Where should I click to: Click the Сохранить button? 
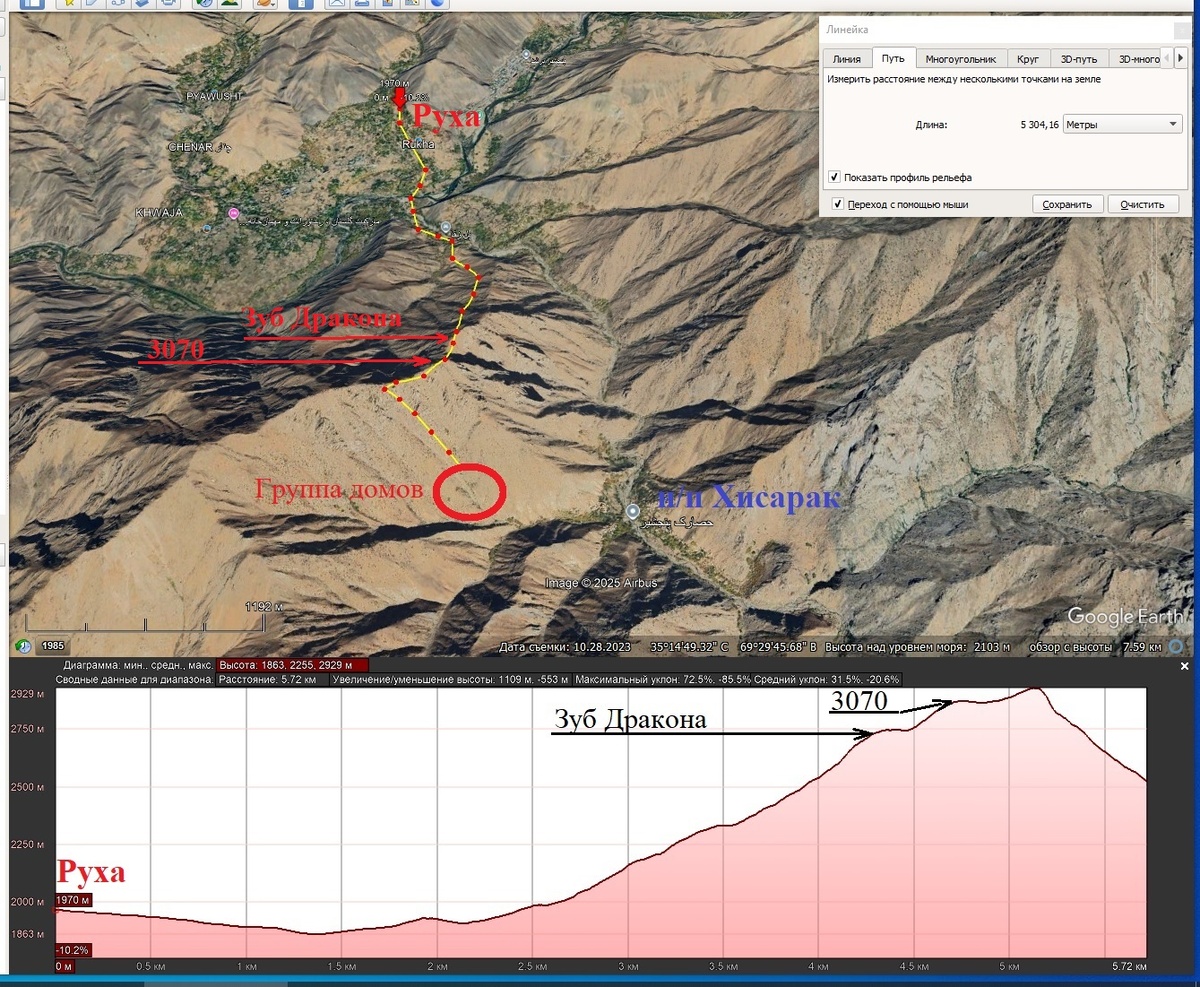pyautogui.click(x=1068, y=204)
